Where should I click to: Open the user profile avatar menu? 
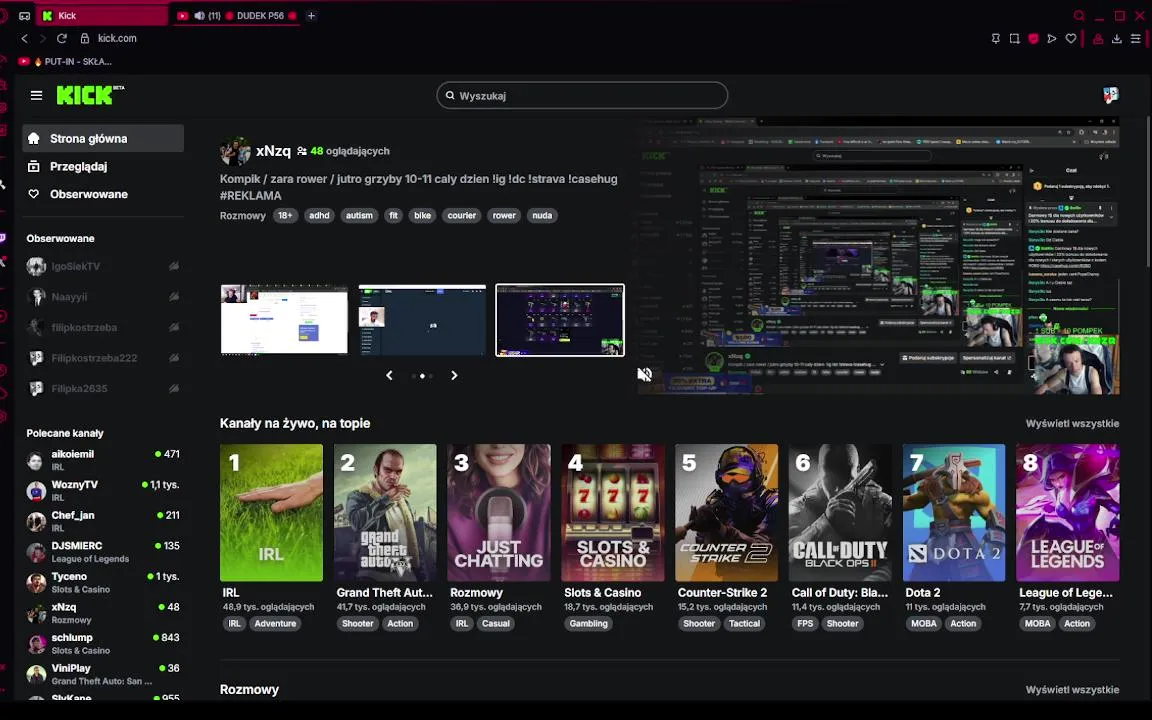(x=1111, y=95)
